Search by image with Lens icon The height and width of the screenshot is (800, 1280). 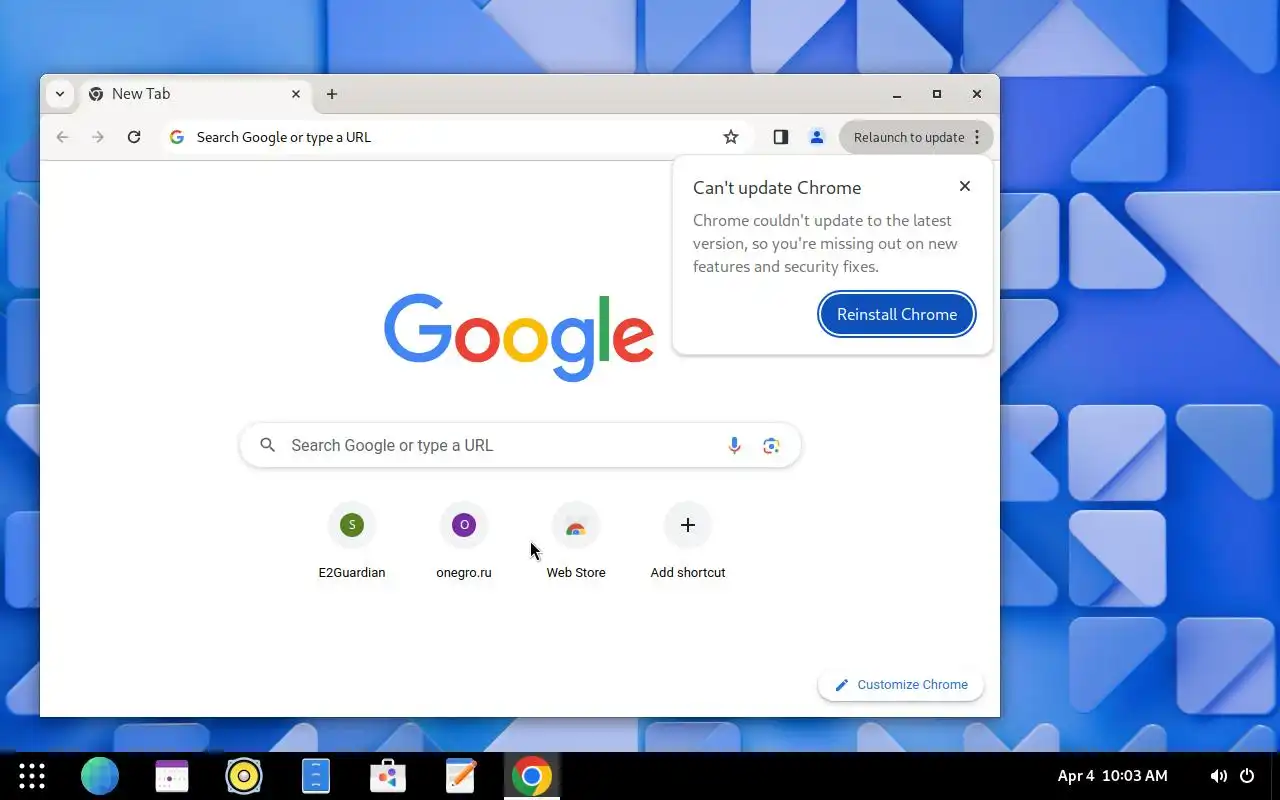tap(771, 445)
